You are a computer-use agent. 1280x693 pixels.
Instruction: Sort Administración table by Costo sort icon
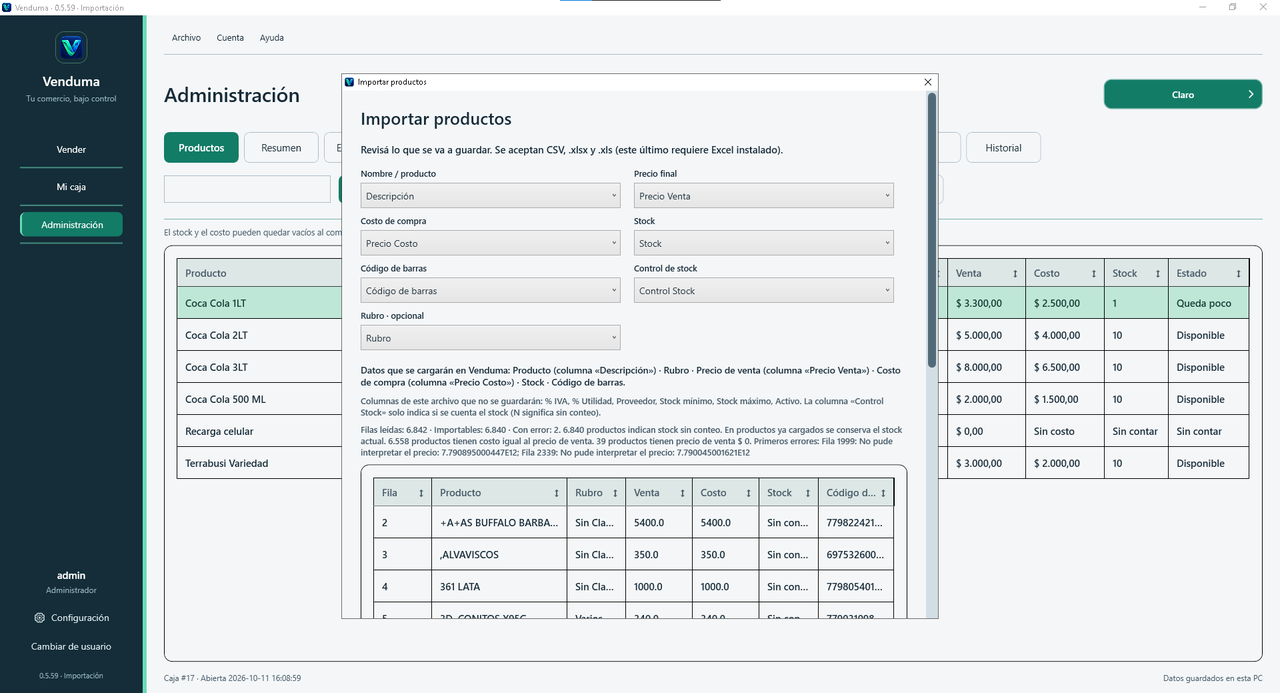[1094, 273]
